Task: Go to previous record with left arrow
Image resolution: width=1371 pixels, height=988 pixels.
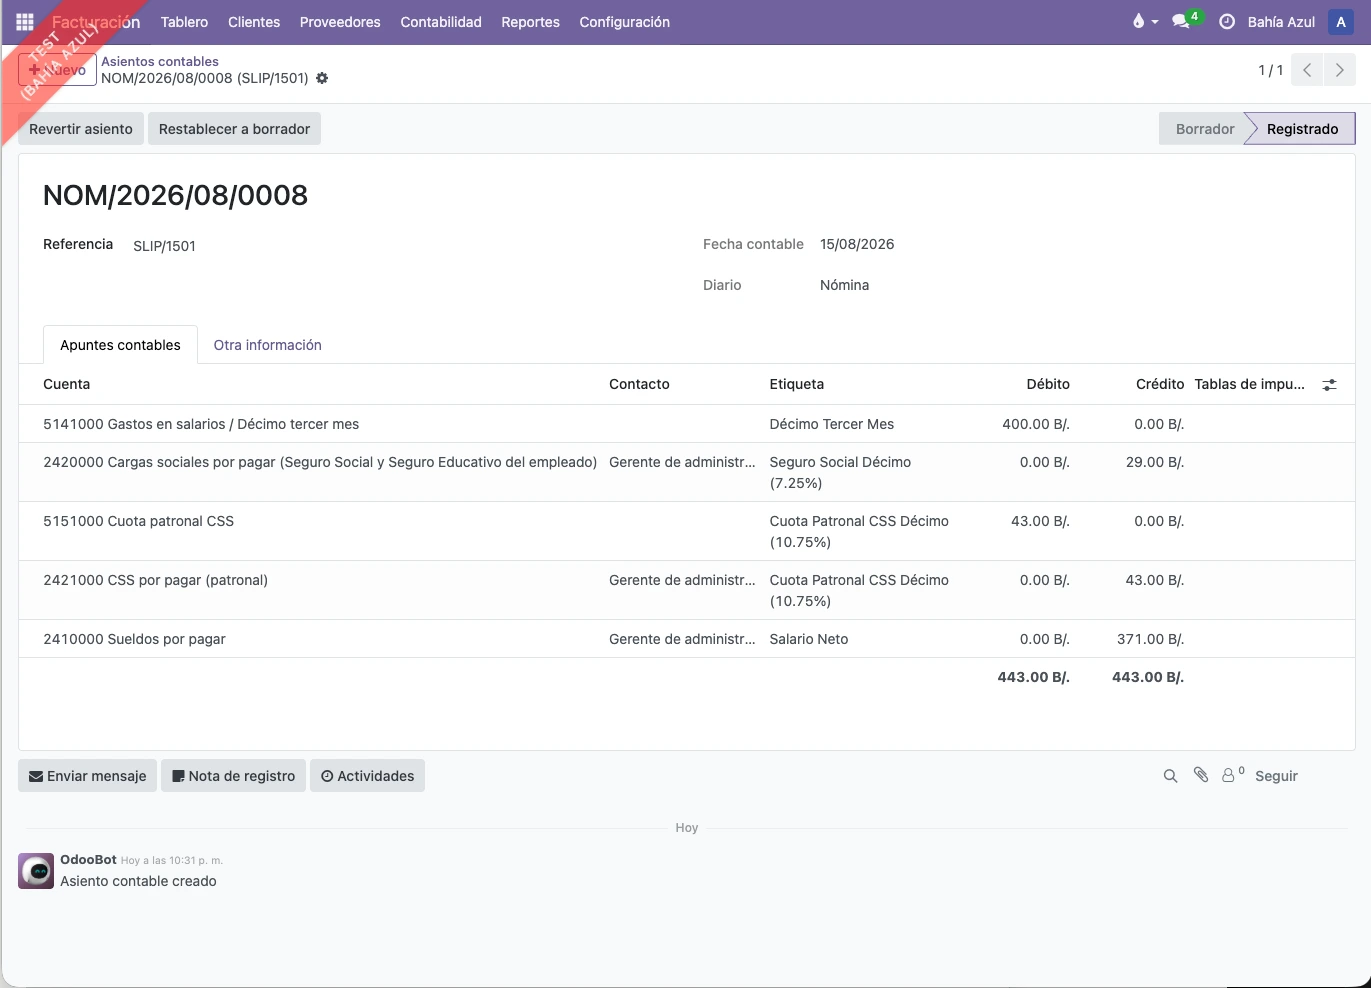Action: 1307,70
